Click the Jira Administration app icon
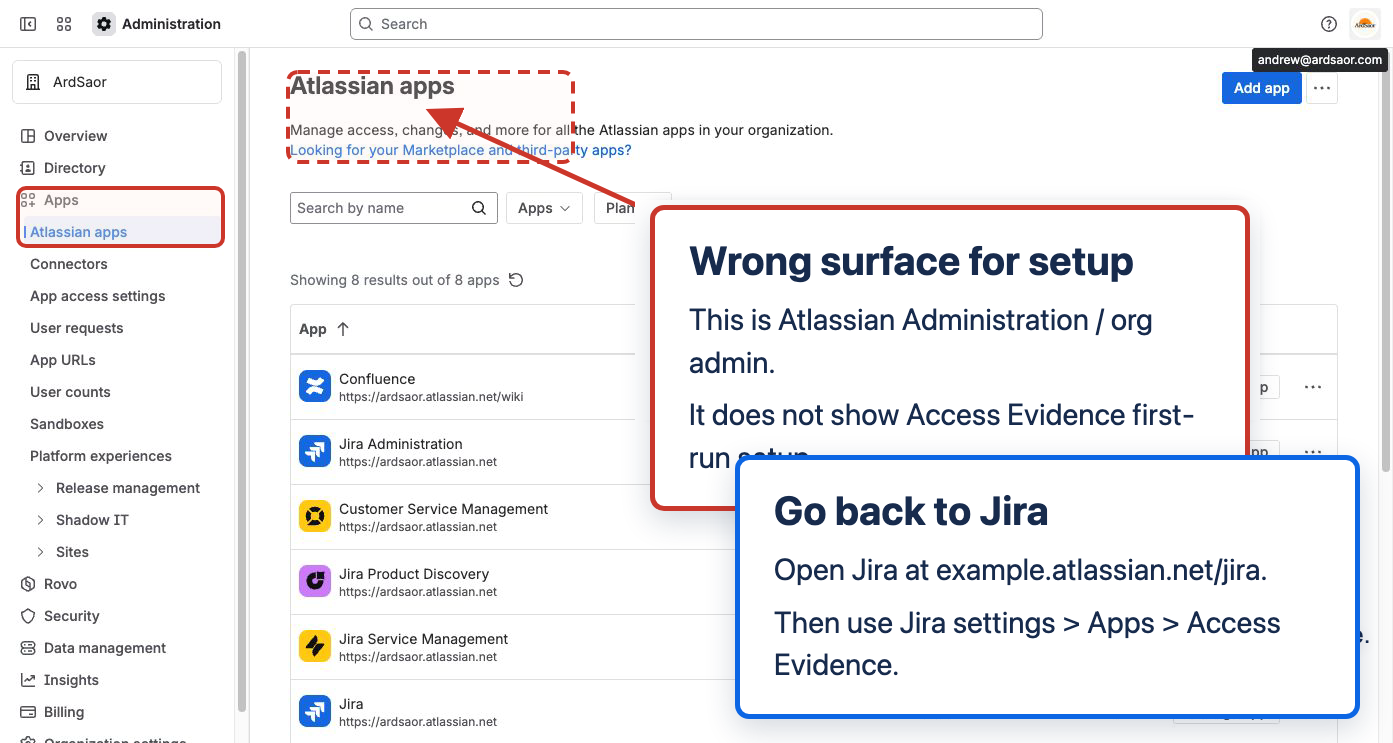Image resolution: width=1393 pixels, height=743 pixels. (x=315, y=451)
